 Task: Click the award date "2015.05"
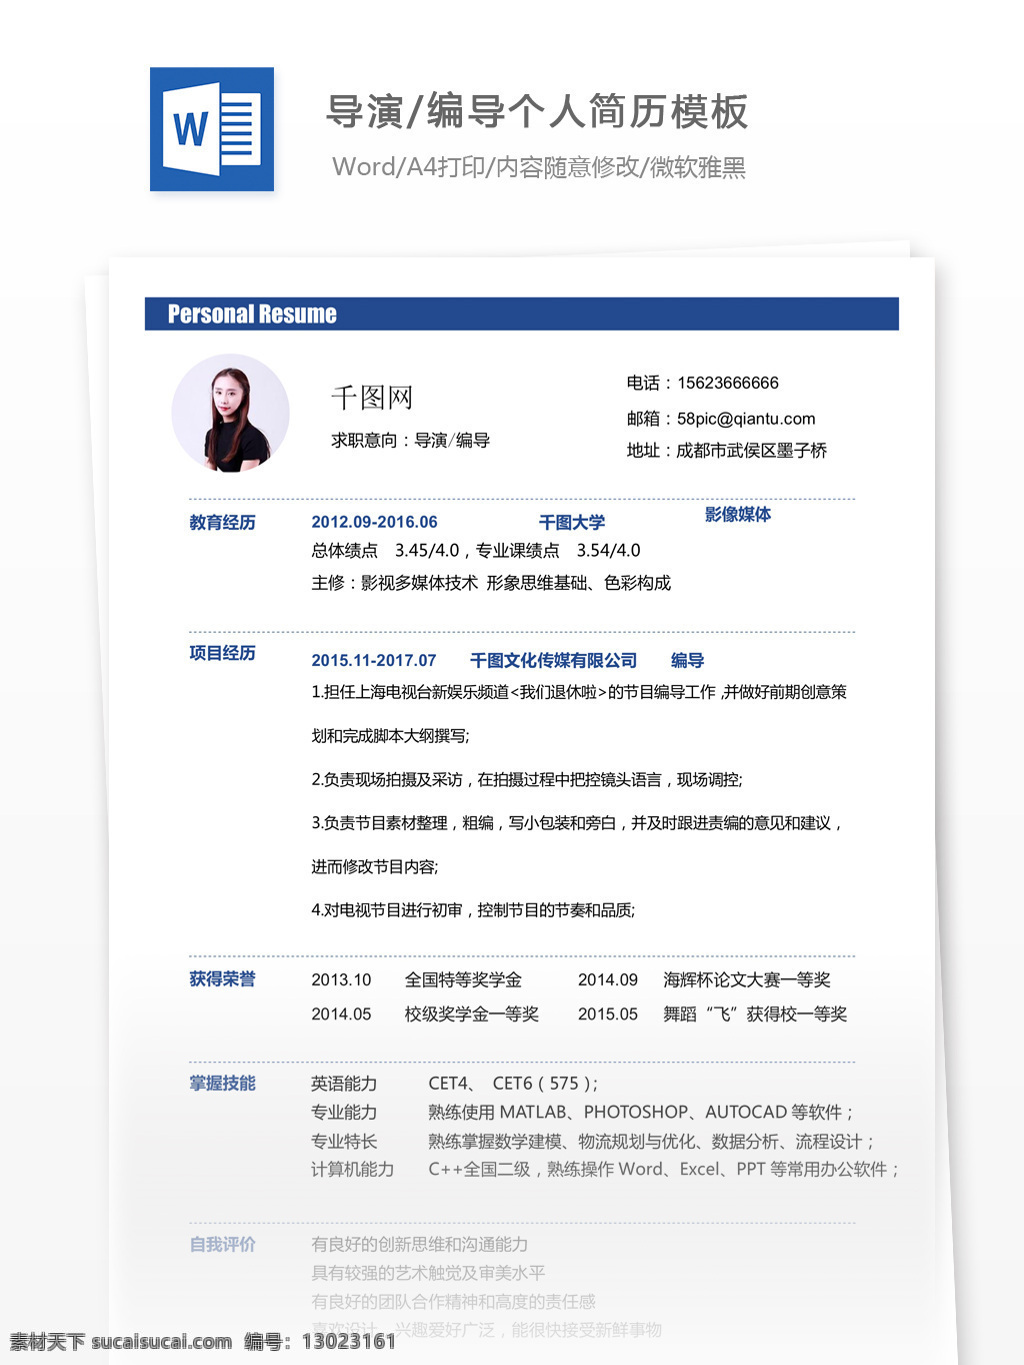[608, 1014]
